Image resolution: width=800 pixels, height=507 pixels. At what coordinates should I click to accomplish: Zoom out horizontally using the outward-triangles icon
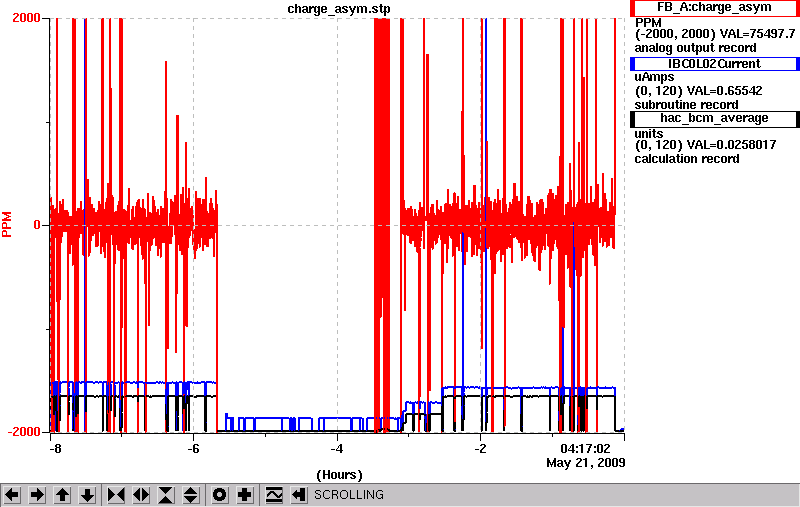pos(141,495)
